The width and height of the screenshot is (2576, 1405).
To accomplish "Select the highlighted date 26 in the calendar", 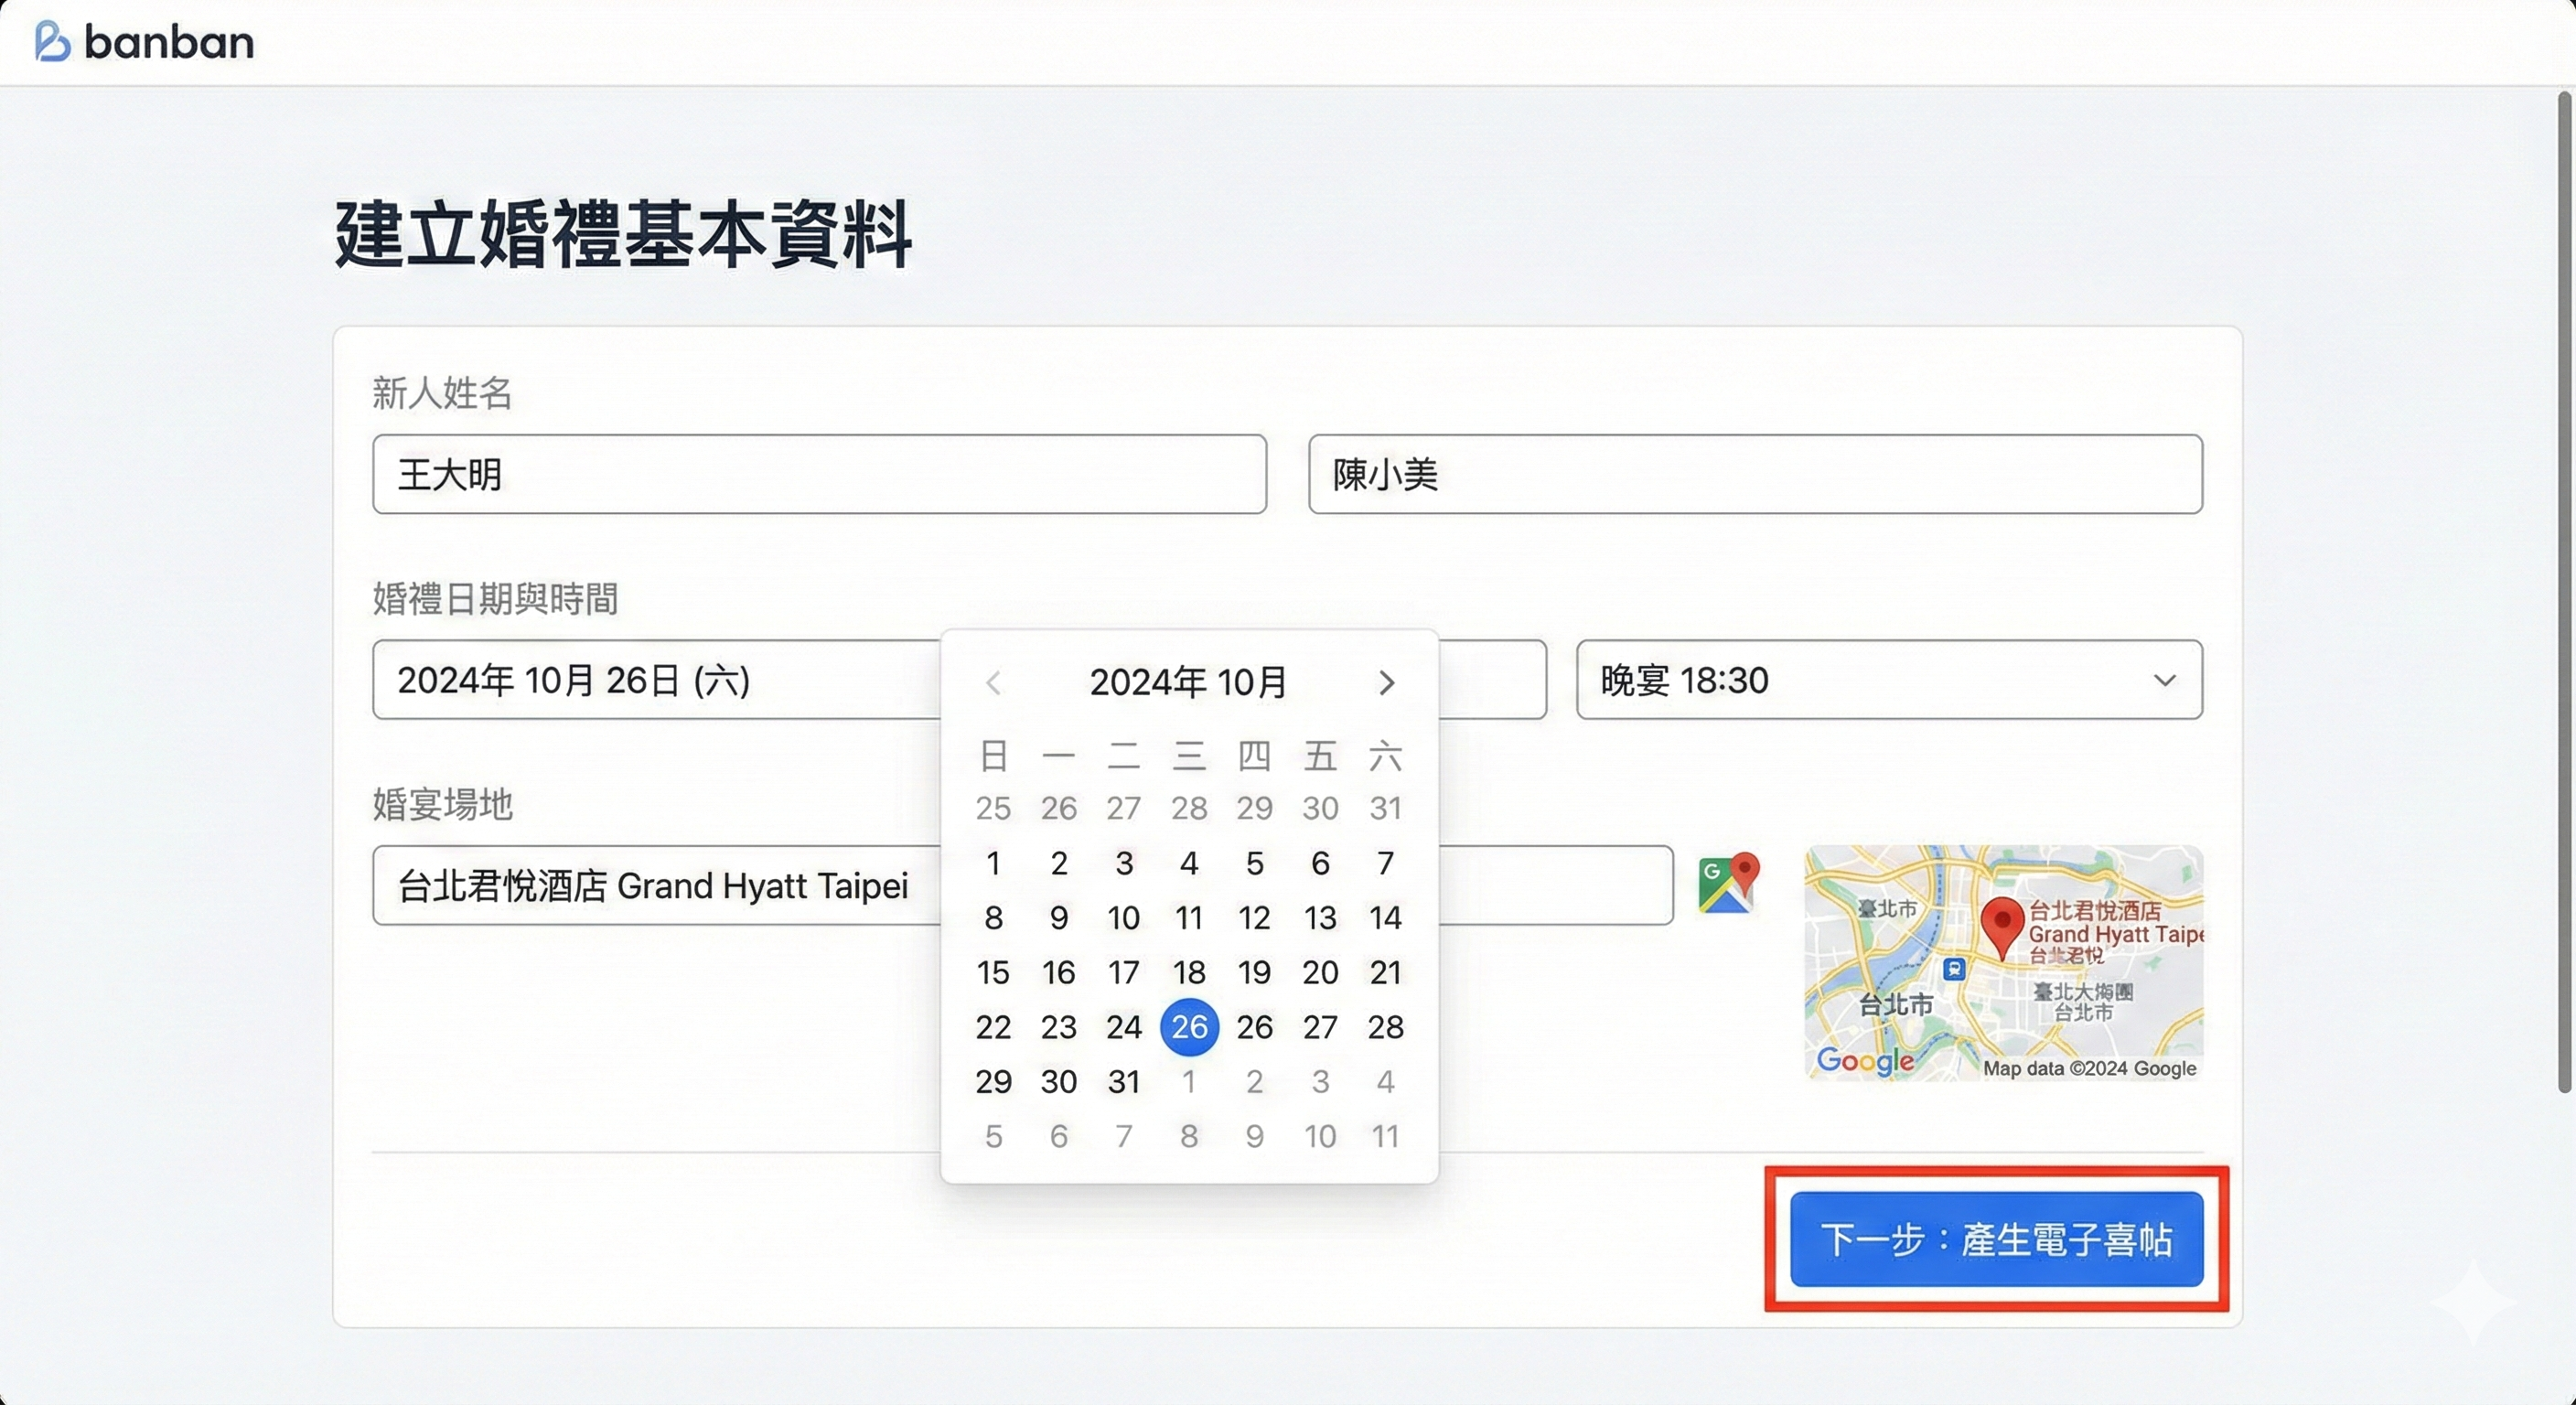I will [x=1189, y=1027].
